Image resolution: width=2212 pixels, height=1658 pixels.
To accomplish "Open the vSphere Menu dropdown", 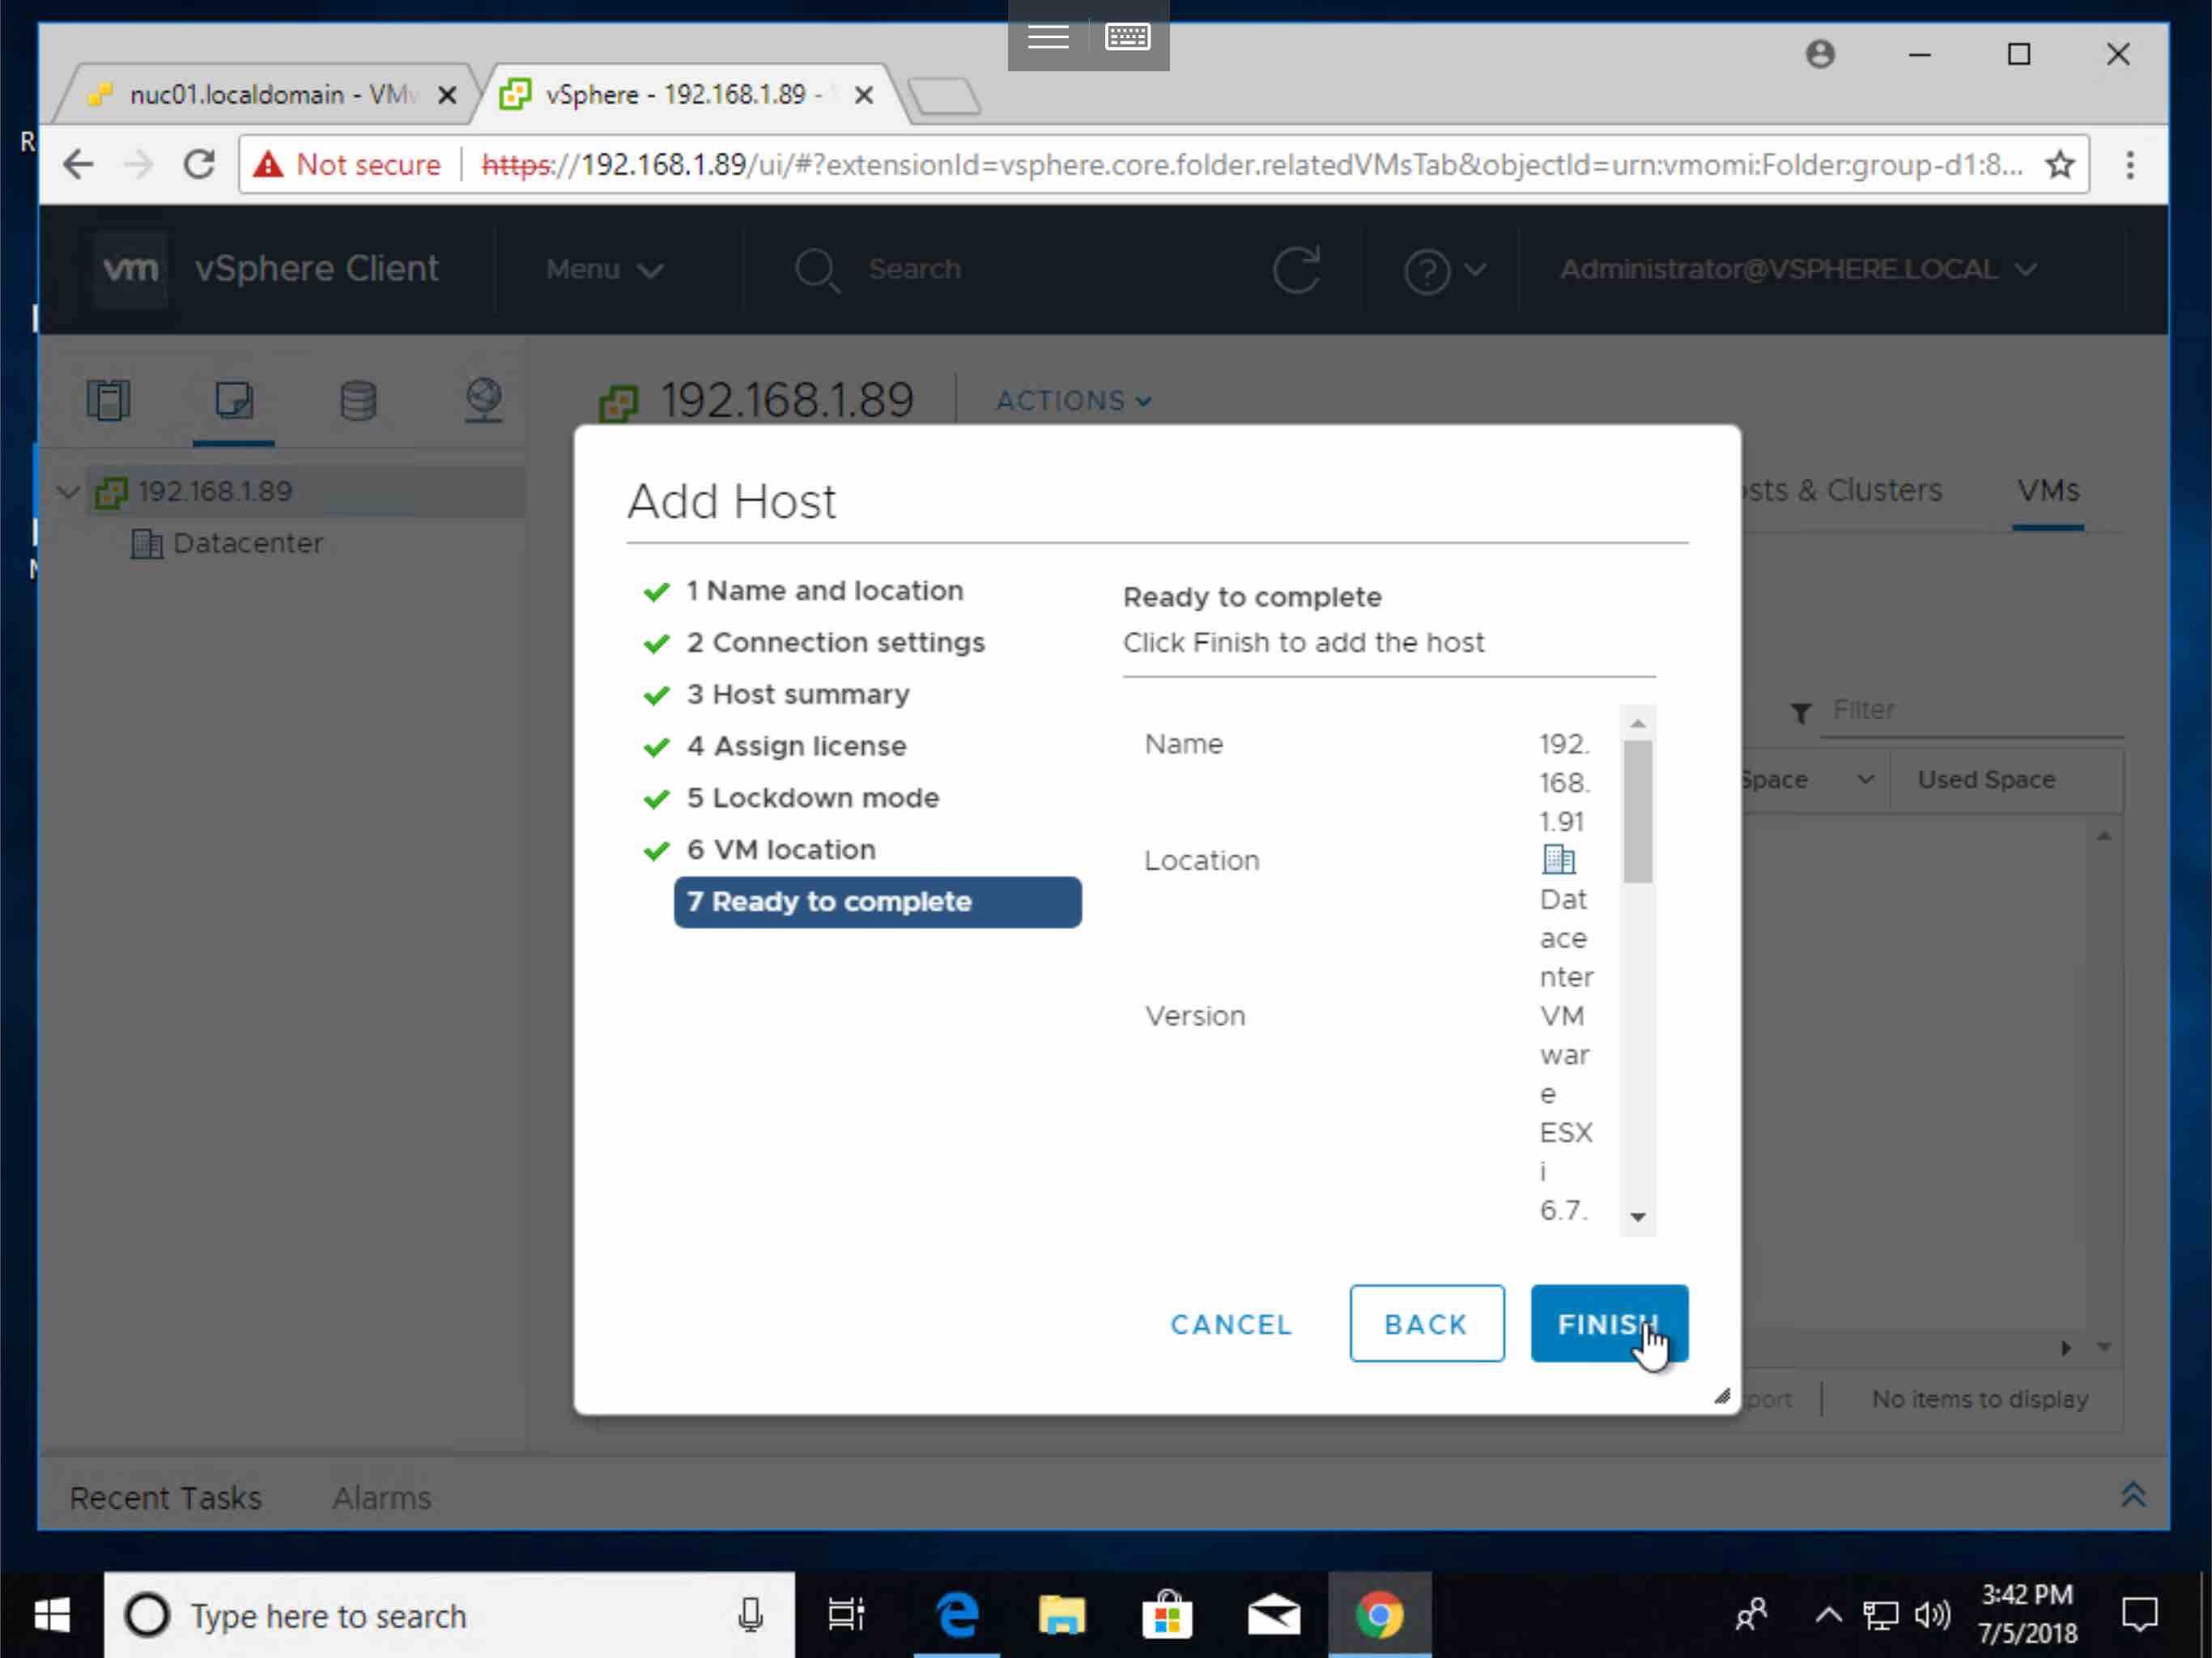I will (x=604, y=270).
